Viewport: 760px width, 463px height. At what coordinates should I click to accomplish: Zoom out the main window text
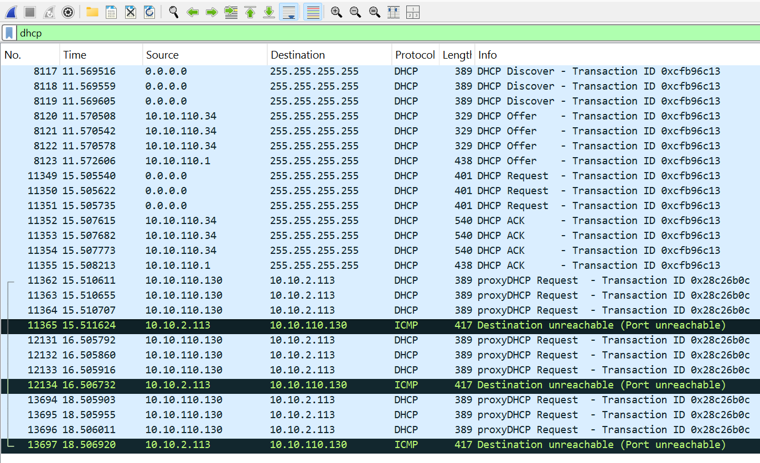pyautogui.click(x=355, y=12)
